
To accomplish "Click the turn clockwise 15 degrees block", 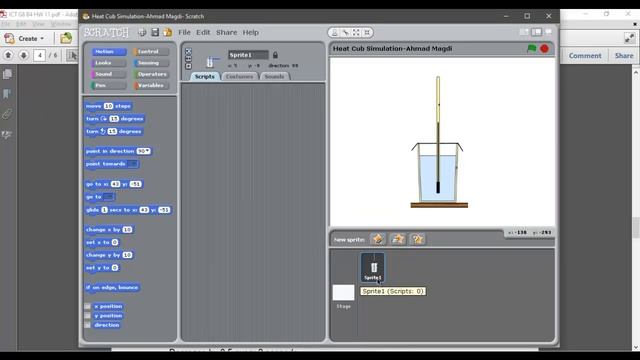I will point(115,118).
